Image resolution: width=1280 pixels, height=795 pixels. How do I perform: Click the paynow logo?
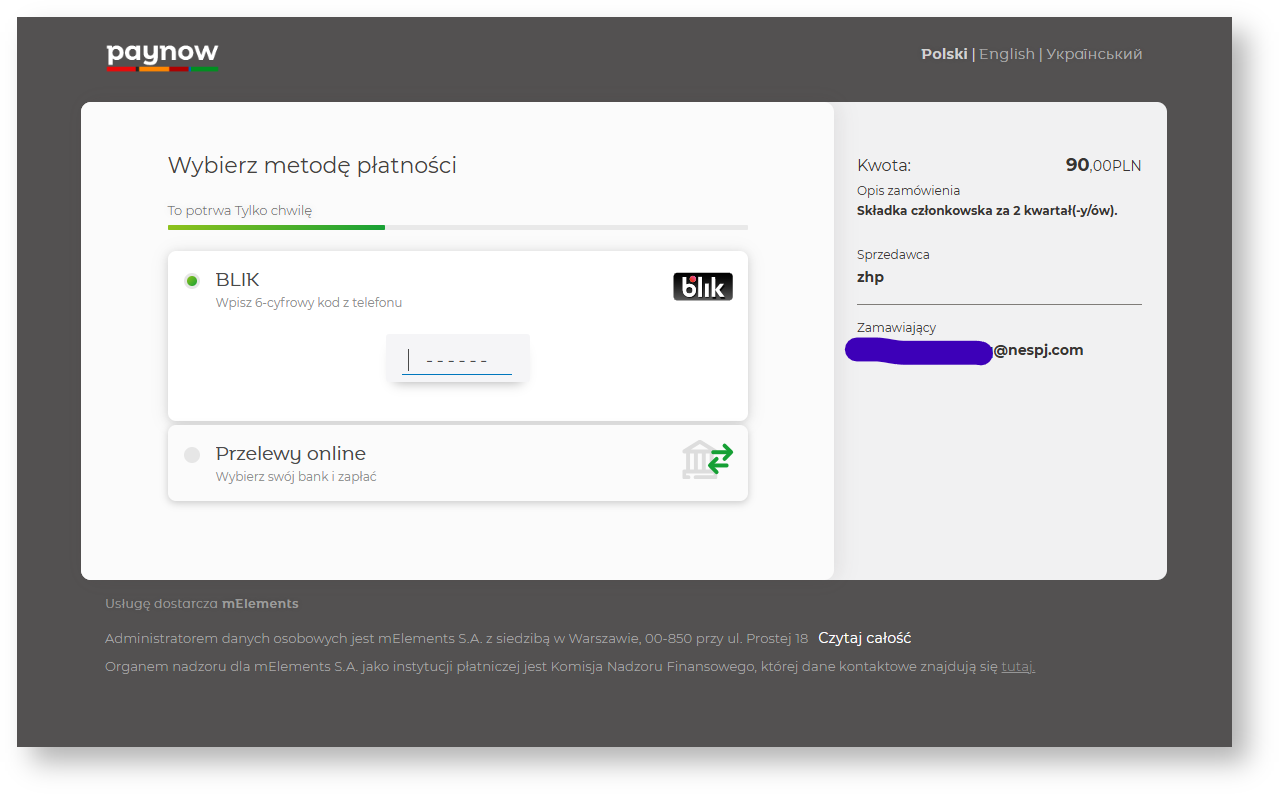pyautogui.click(x=162, y=56)
